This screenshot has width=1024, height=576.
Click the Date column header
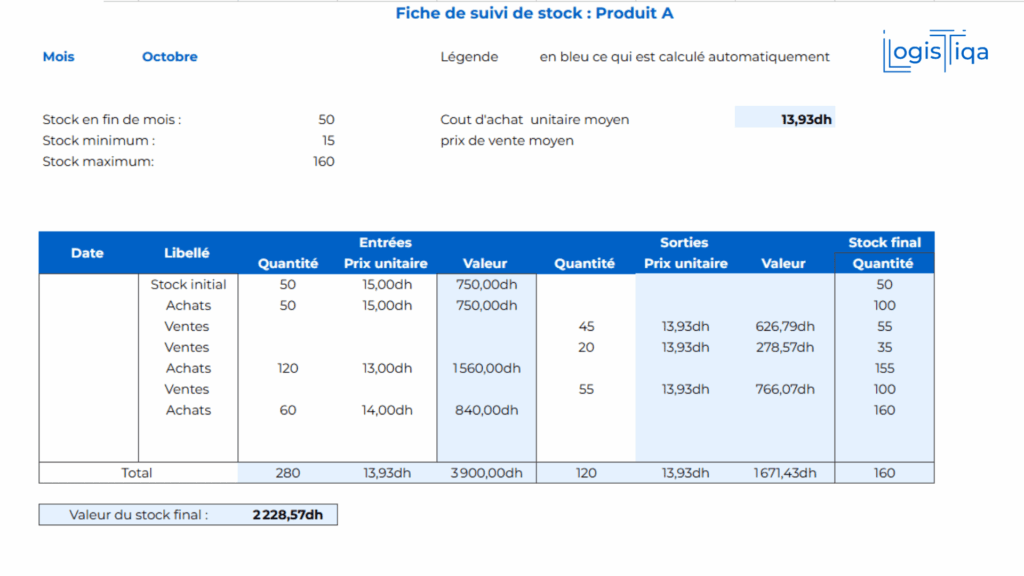coord(87,253)
